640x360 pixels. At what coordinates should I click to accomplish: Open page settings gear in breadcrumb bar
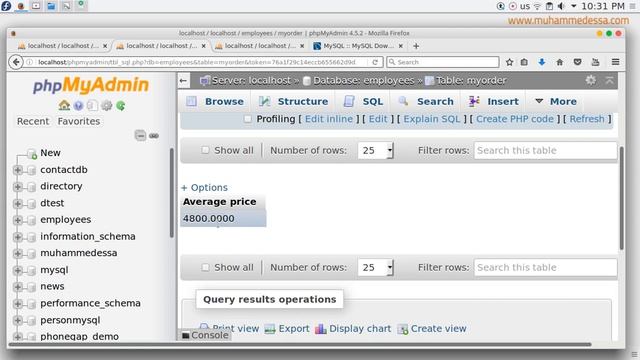[x=591, y=80]
